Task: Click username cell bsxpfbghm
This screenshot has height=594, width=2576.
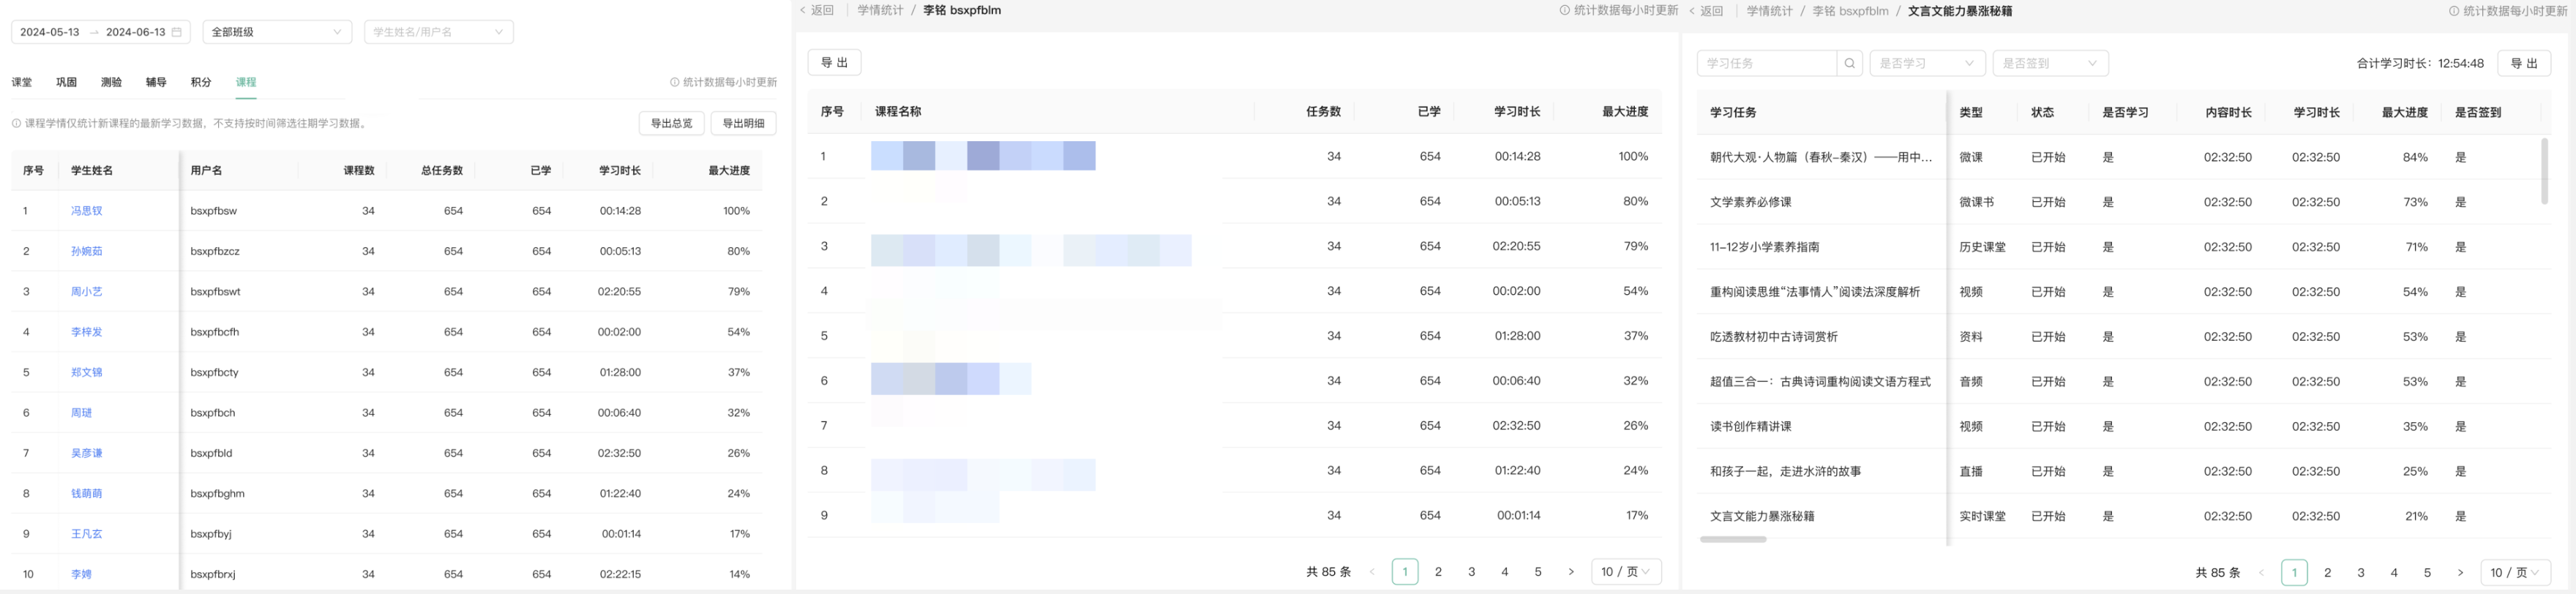Action: pos(218,493)
